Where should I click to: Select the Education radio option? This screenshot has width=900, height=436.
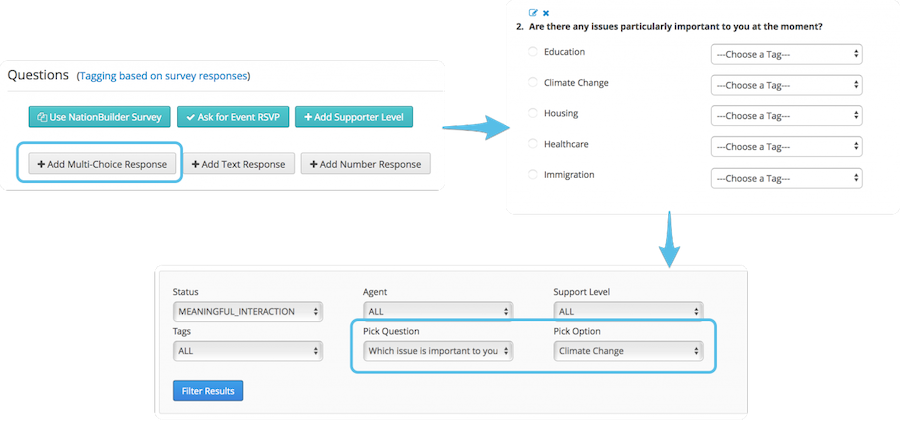tap(533, 52)
